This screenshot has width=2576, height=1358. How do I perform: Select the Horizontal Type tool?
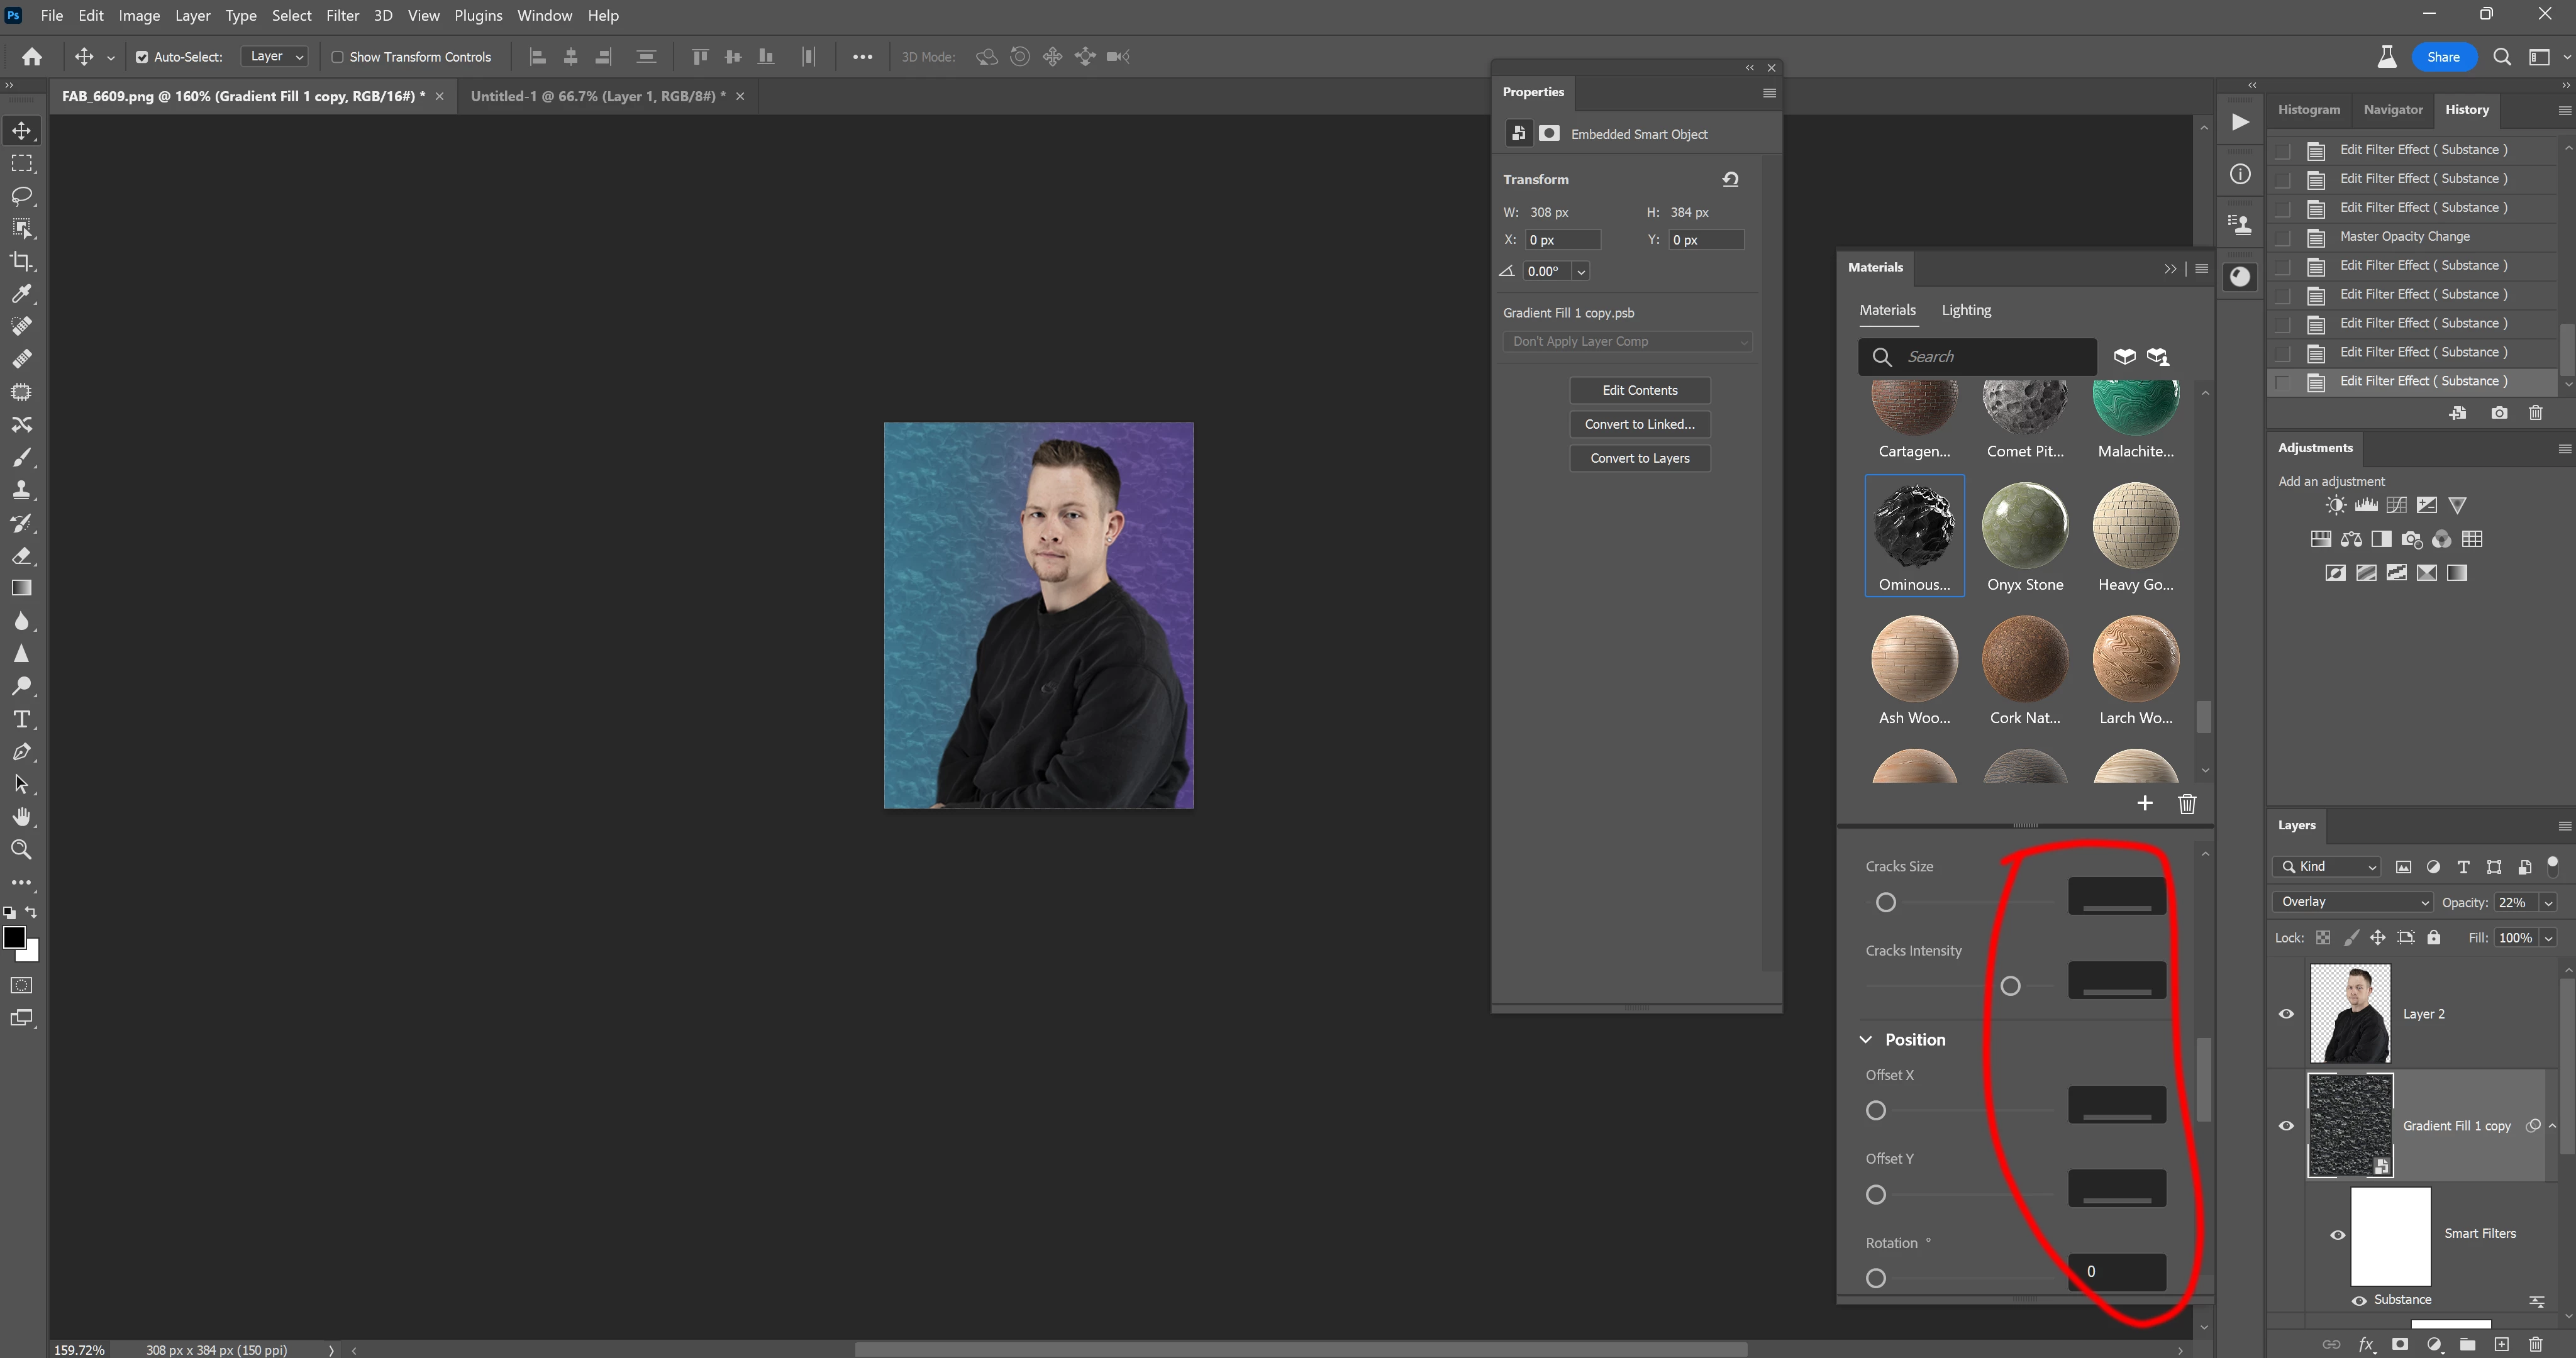(x=21, y=719)
